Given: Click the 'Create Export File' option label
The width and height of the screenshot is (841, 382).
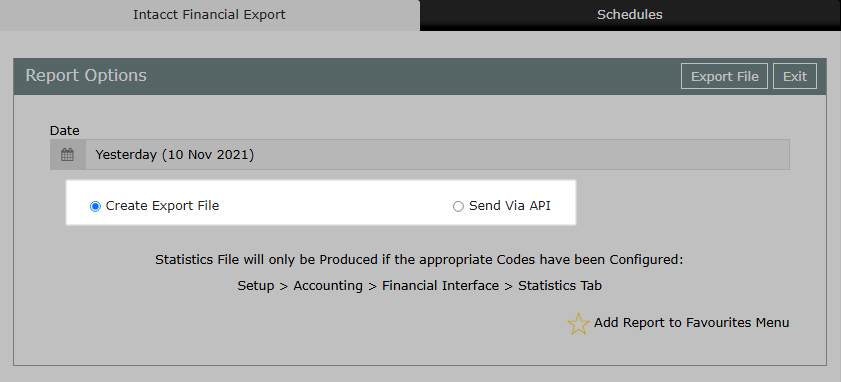Looking at the screenshot, I should tap(163, 205).
